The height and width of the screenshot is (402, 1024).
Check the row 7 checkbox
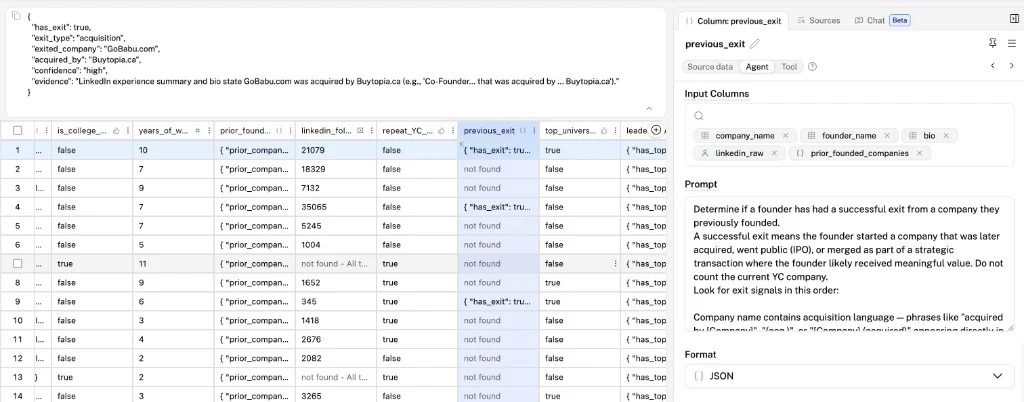(18, 264)
